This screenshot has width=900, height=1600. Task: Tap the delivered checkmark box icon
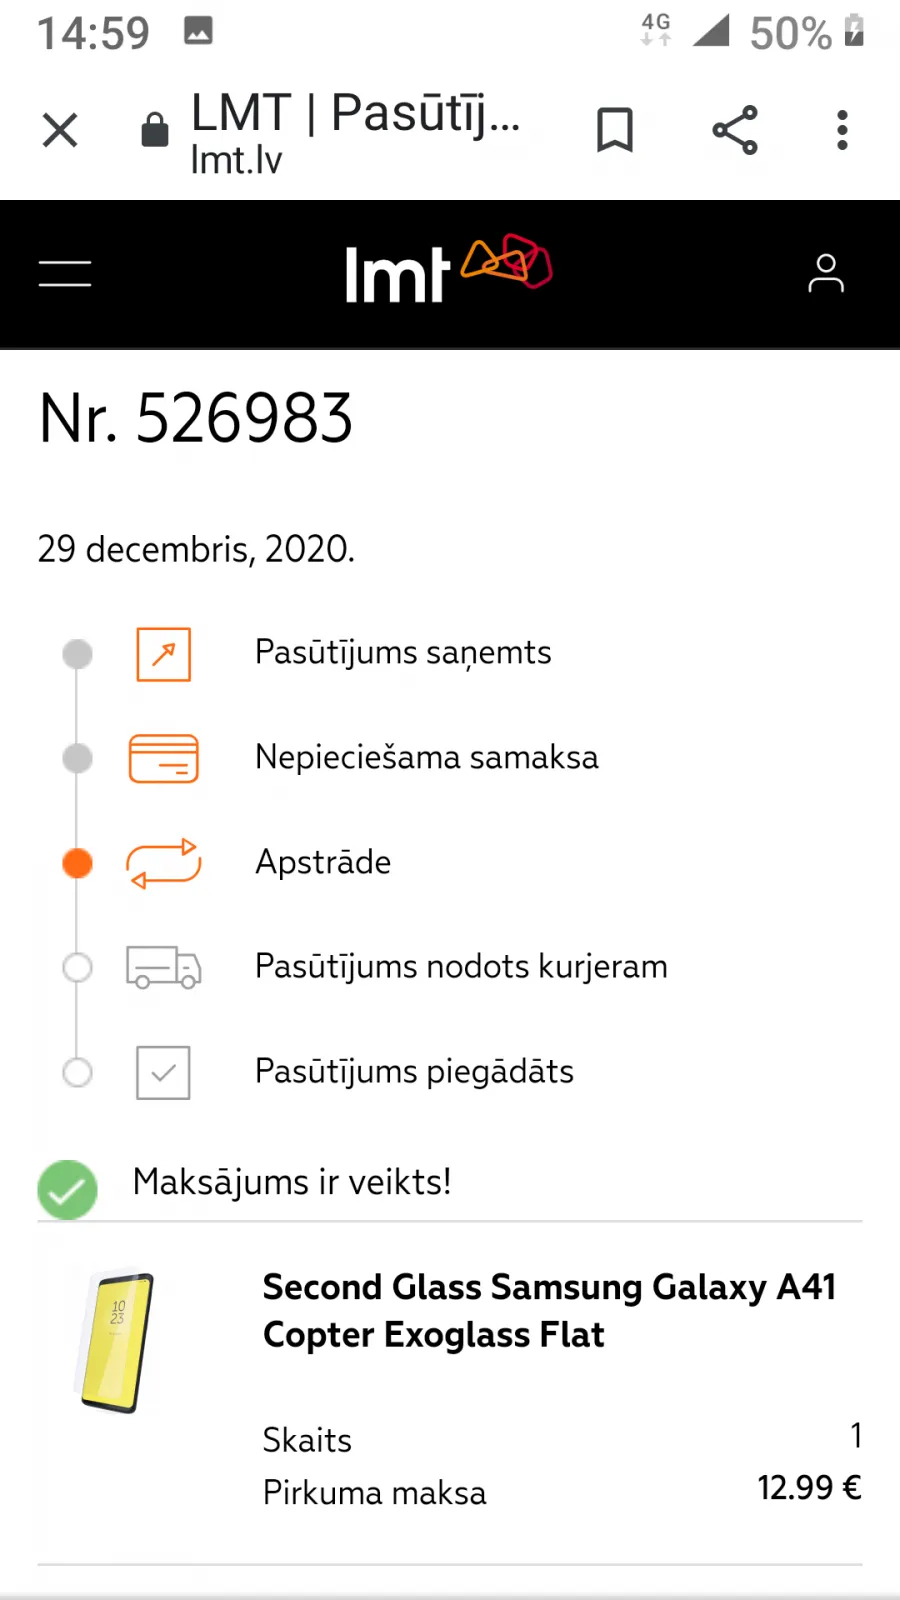pyautogui.click(x=164, y=1072)
